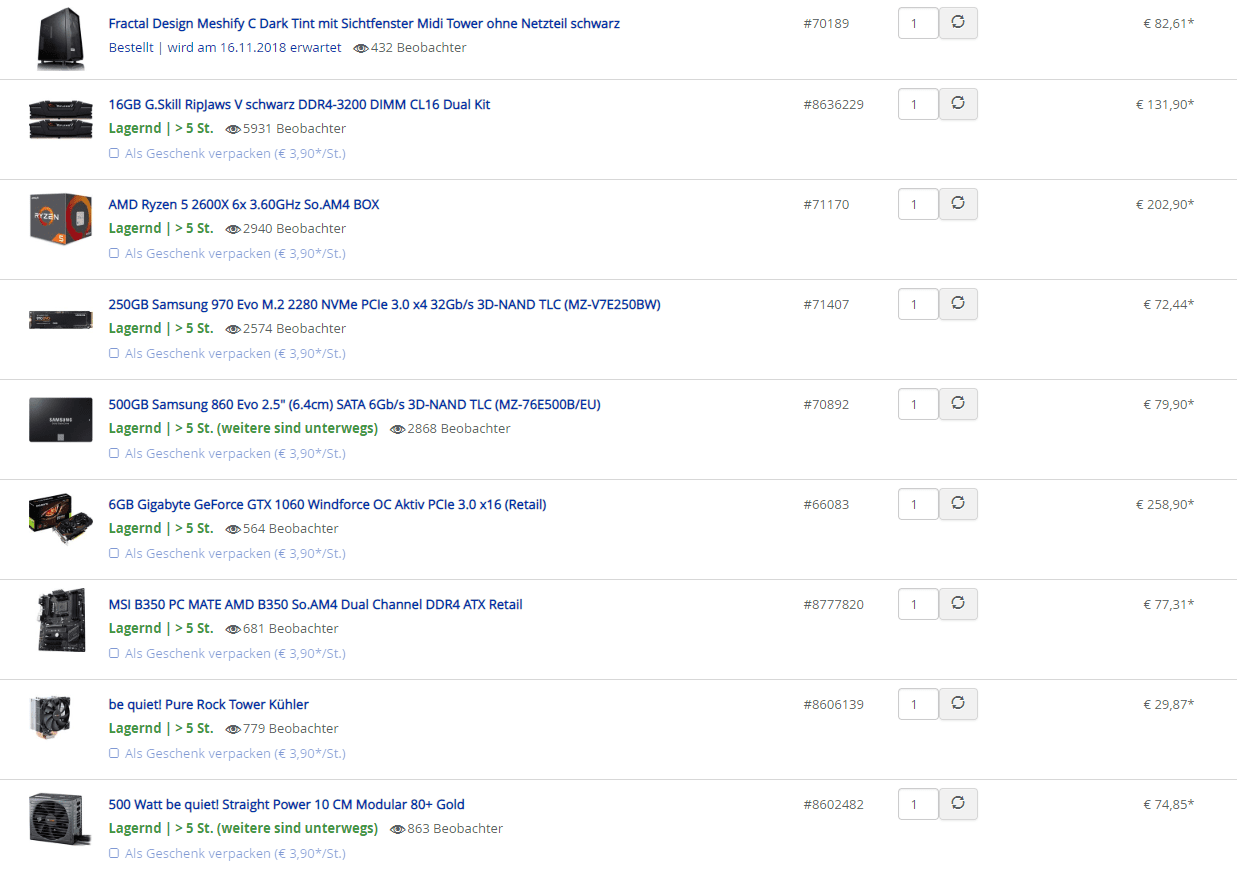Click the be quiet! cooler thumbnail

(50, 718)
